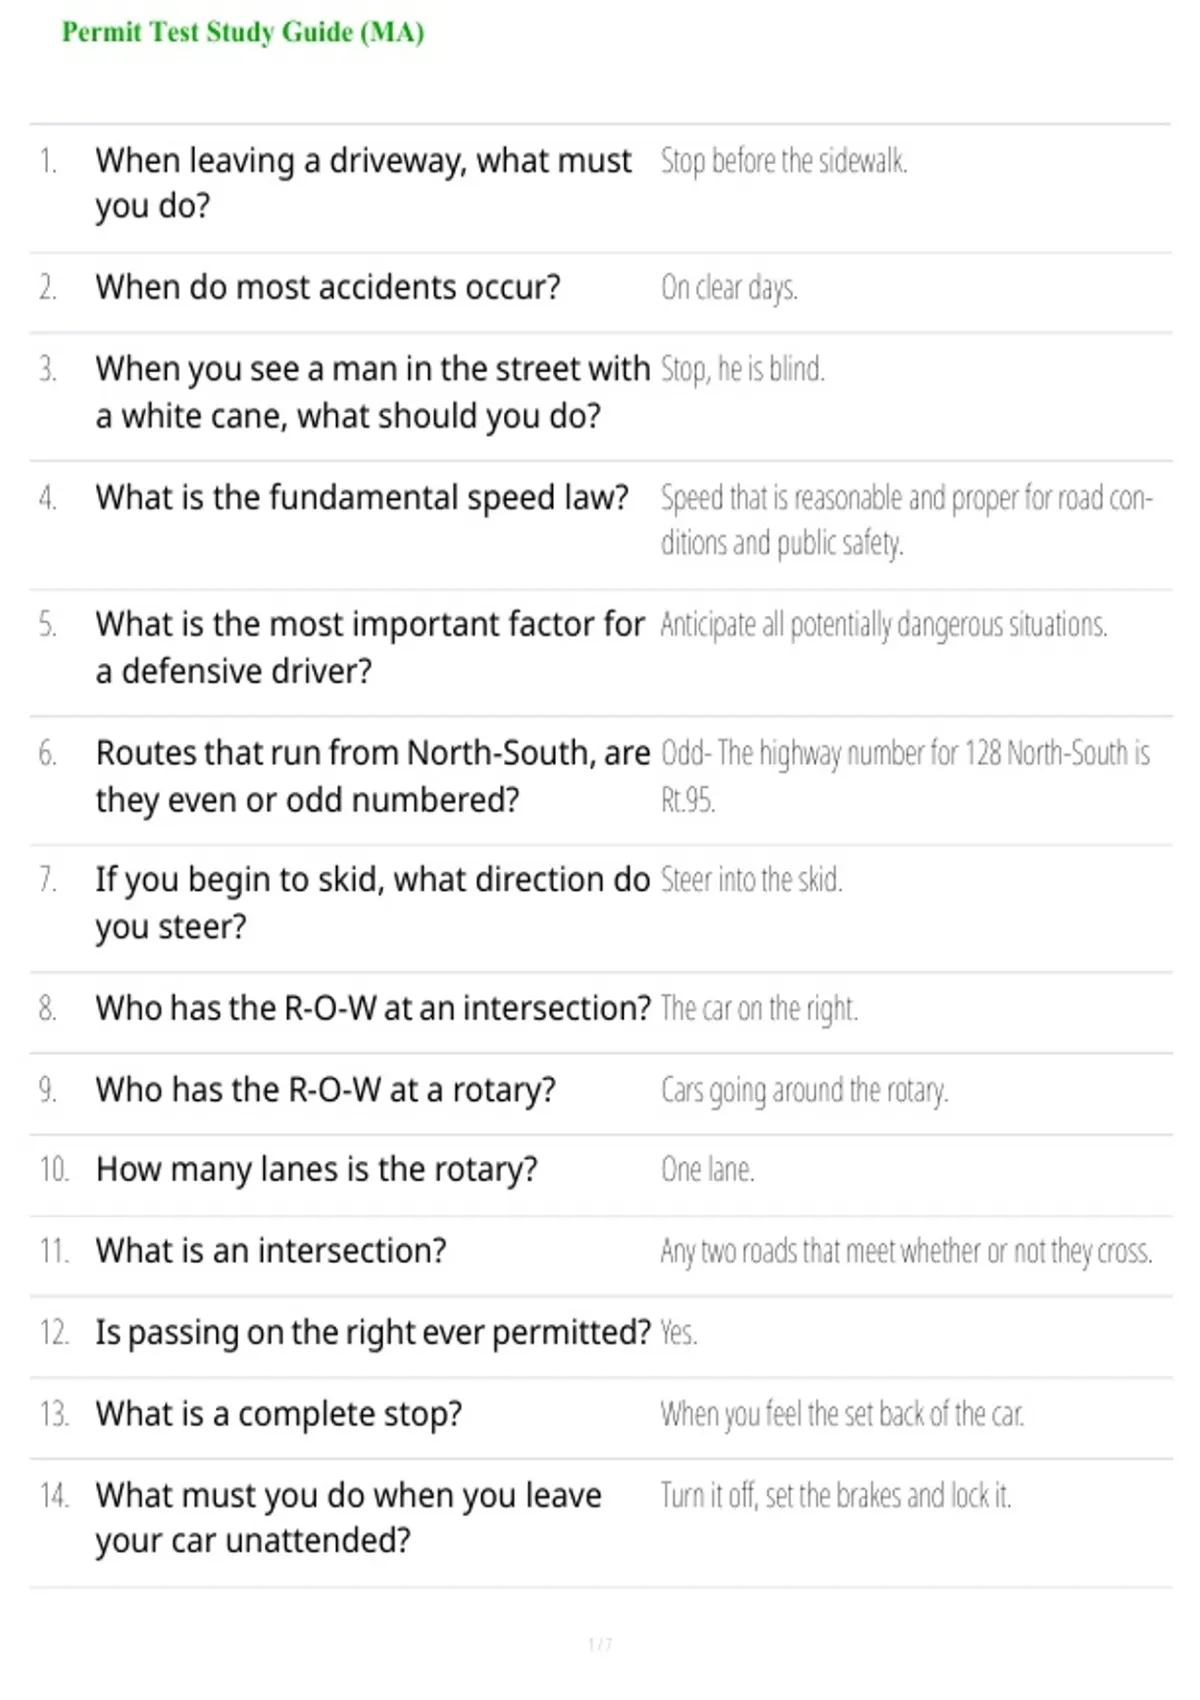Select 'How many lanes is the rotary?'
The height and width of the screenshot is (1700, 1200).
point(316,1169)
